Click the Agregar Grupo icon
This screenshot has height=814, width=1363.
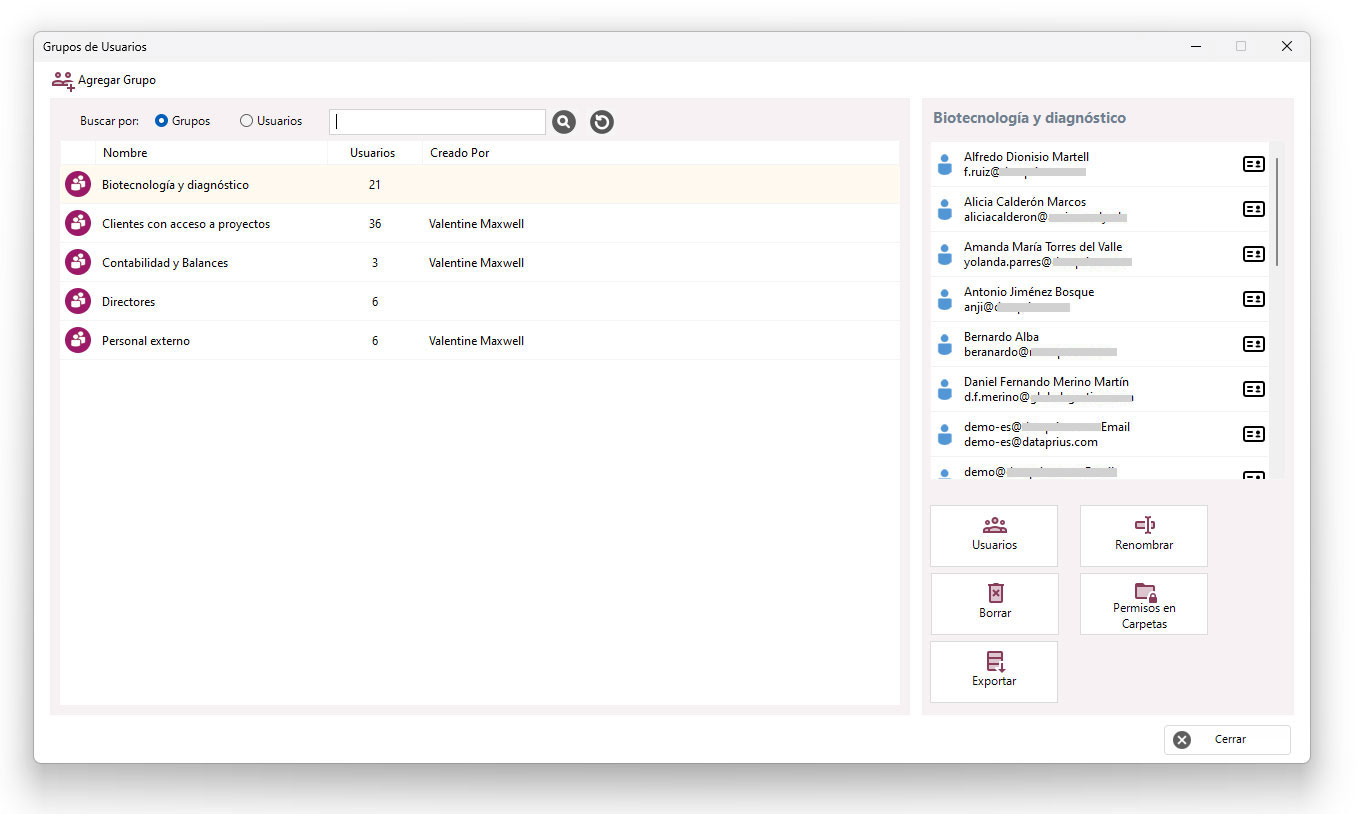[63, 81]
